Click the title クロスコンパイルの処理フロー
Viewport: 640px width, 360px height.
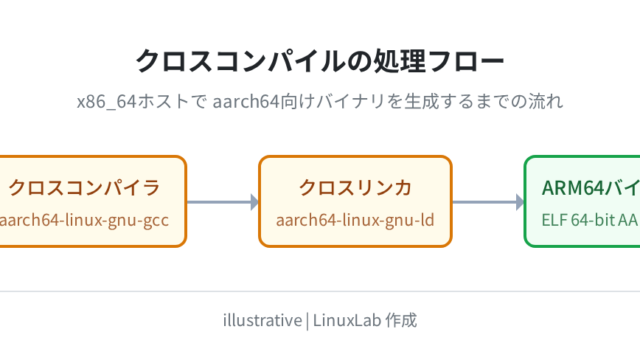[x=320, y=61]
